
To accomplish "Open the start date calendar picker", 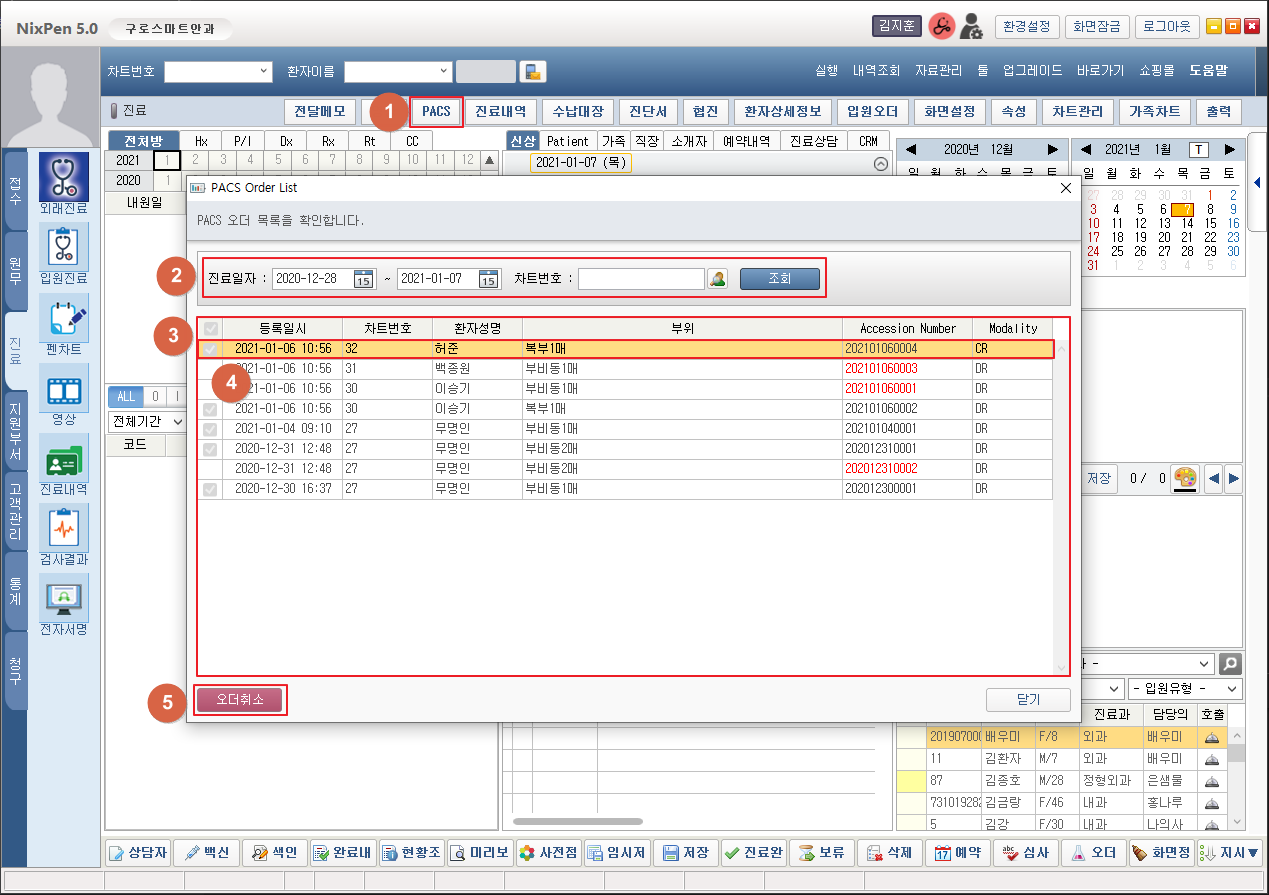I will tap(363, 279).
